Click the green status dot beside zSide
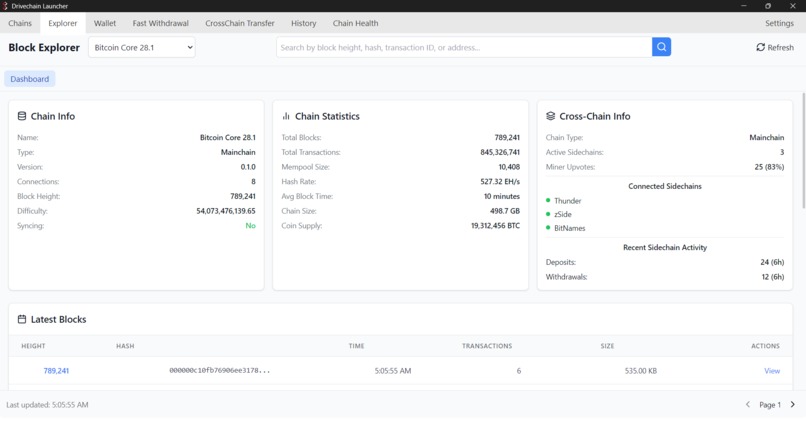Viewport: 806px width, 428px height. (548, 214)
